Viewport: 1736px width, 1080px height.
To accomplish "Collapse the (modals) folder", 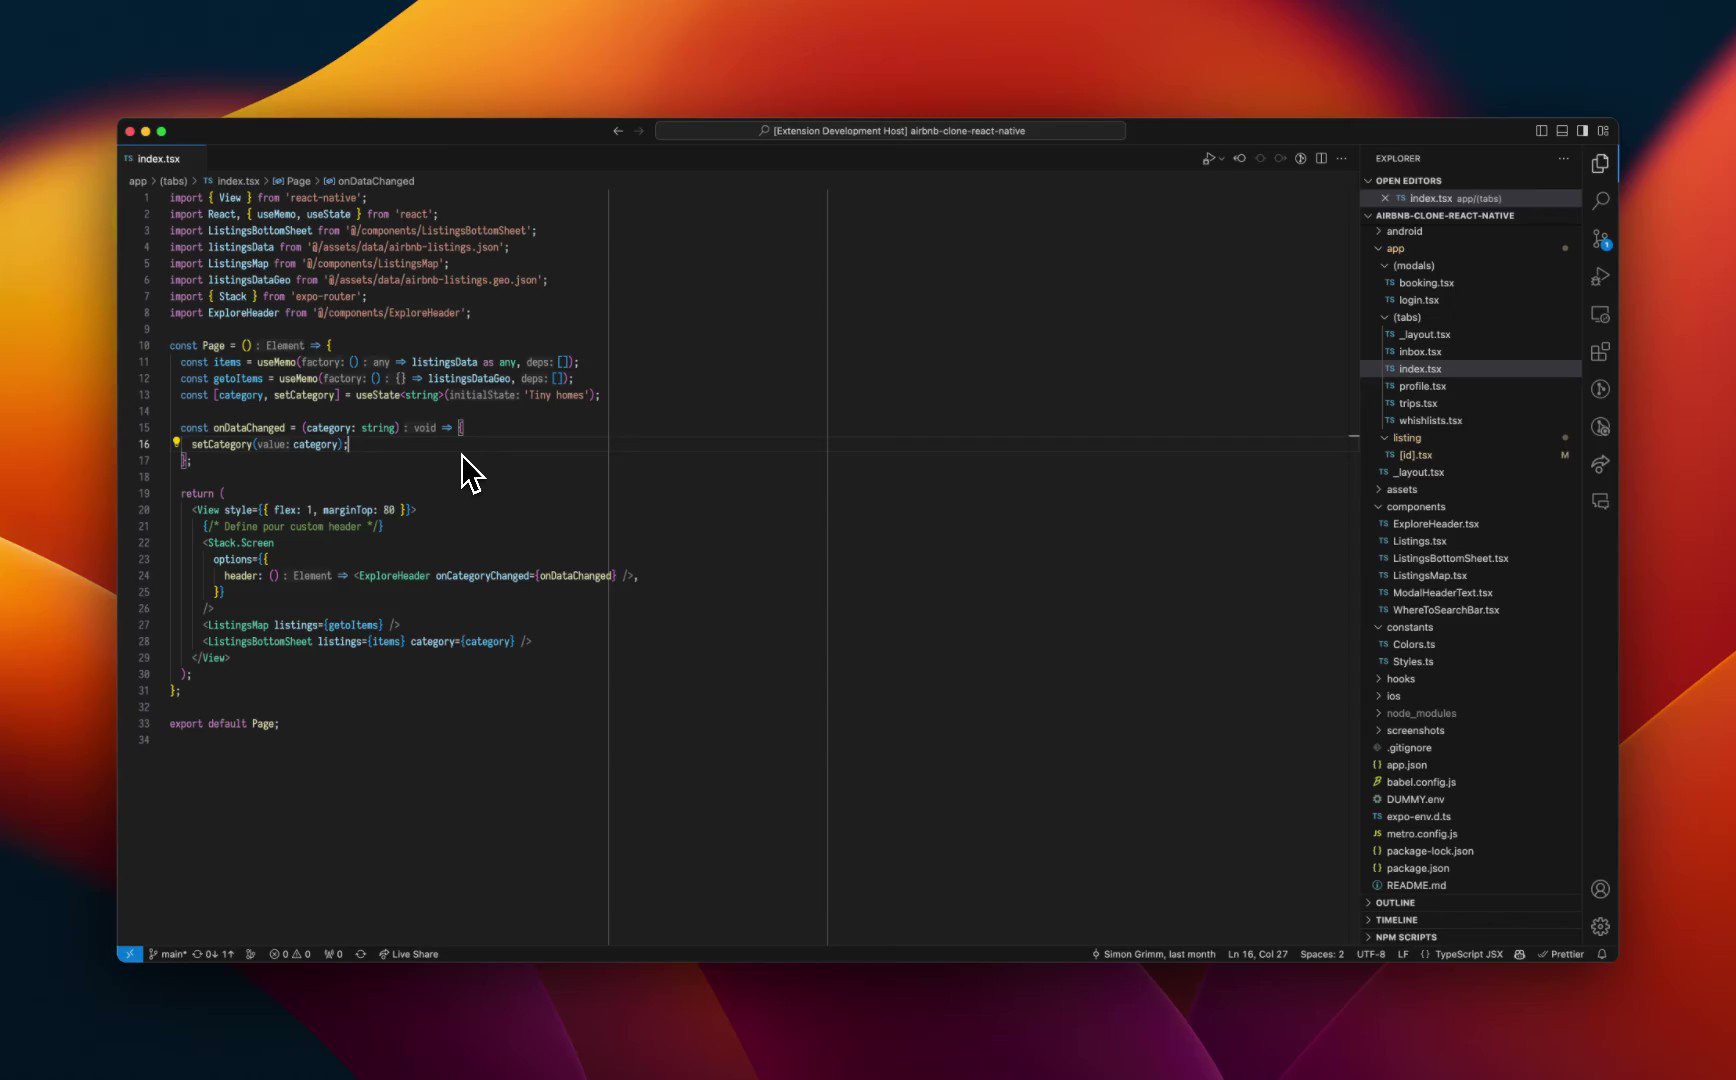I will (1470, 266).
